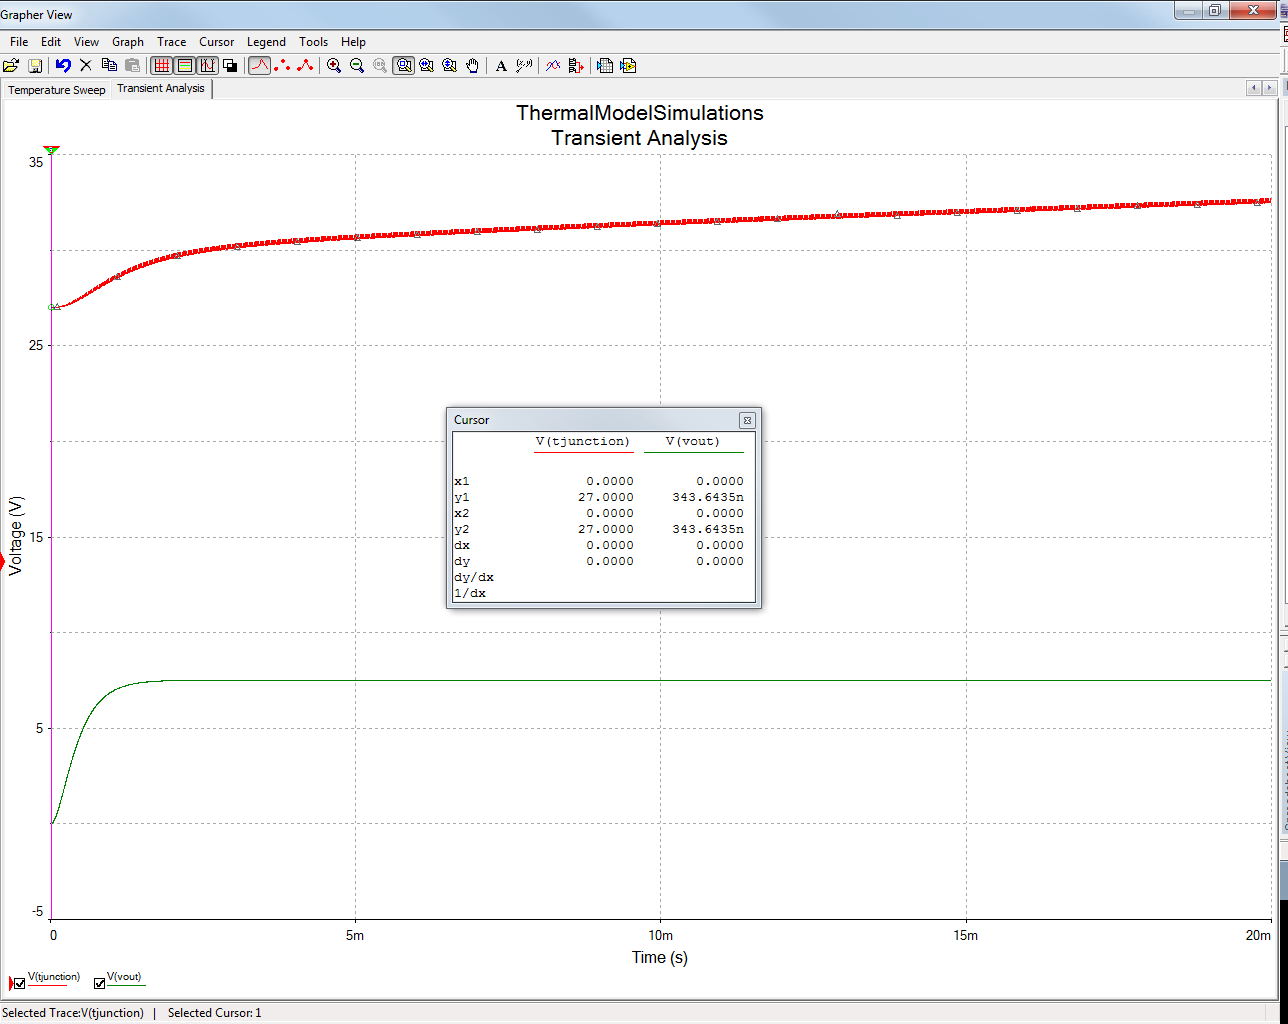The height and width of the screenshot is (1024, 1288).
Task: Toggle the Show Cursors toolbar icon
Action: pyautogui.click(x=207, y=66)
